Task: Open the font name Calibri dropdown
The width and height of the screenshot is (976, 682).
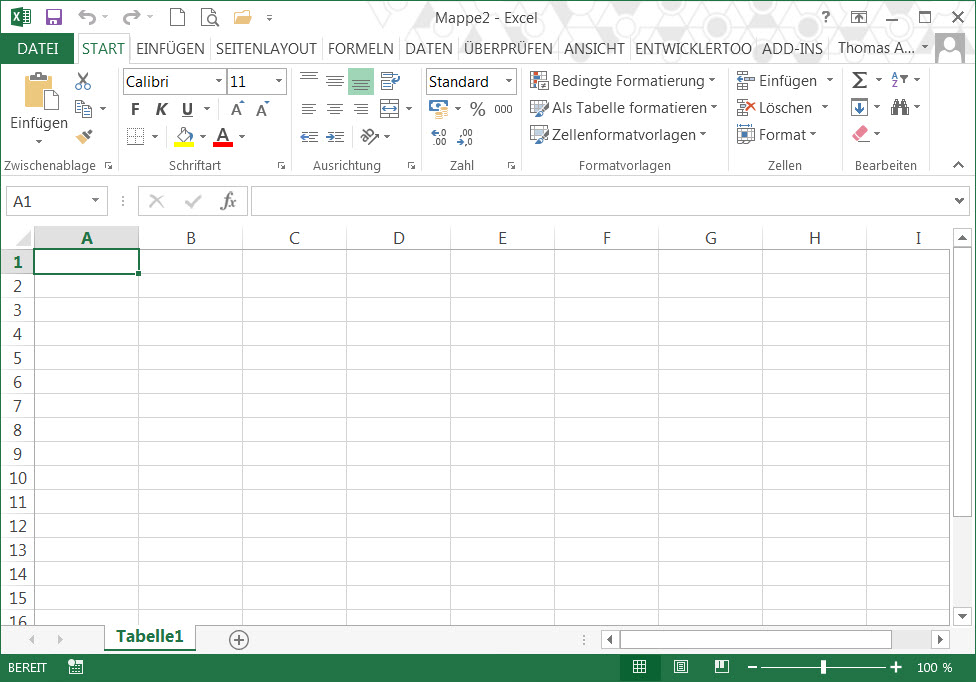Action: [x=218, y=81]
